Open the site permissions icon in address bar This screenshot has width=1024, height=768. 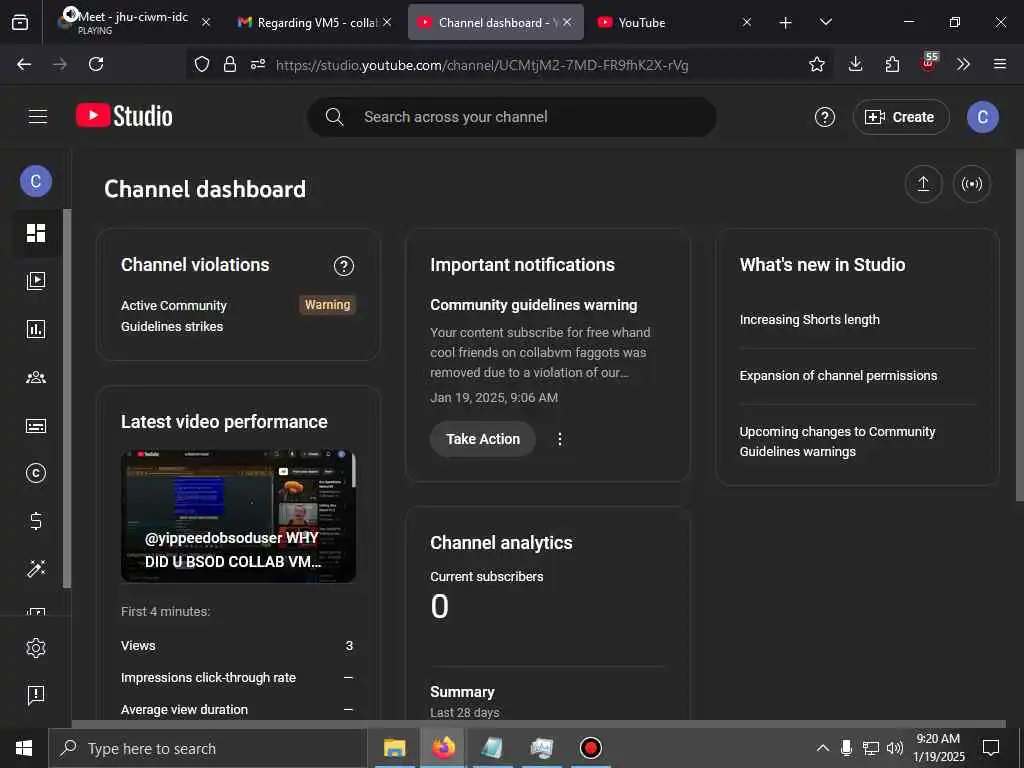coord(258,64)
